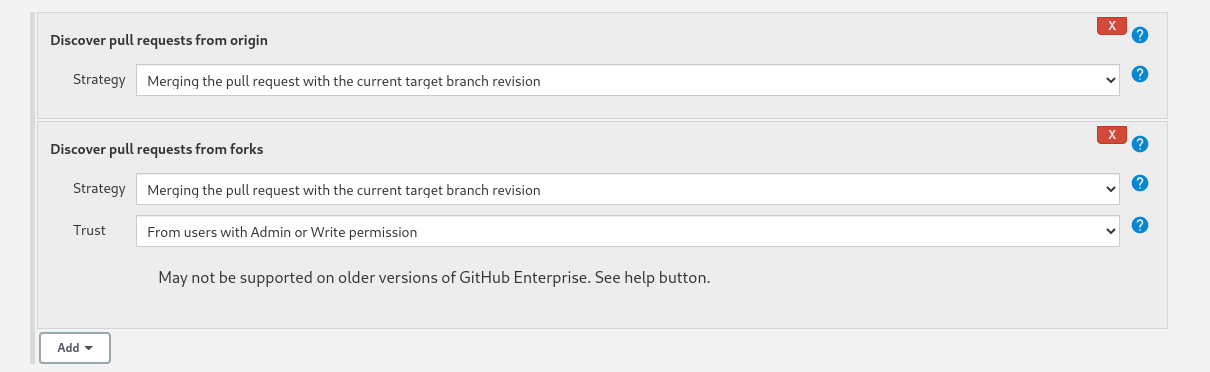Viewport: 1210px width, 372px height.
Task: Click the caret arrow on the Add button
Action: [x=89, y=348]
